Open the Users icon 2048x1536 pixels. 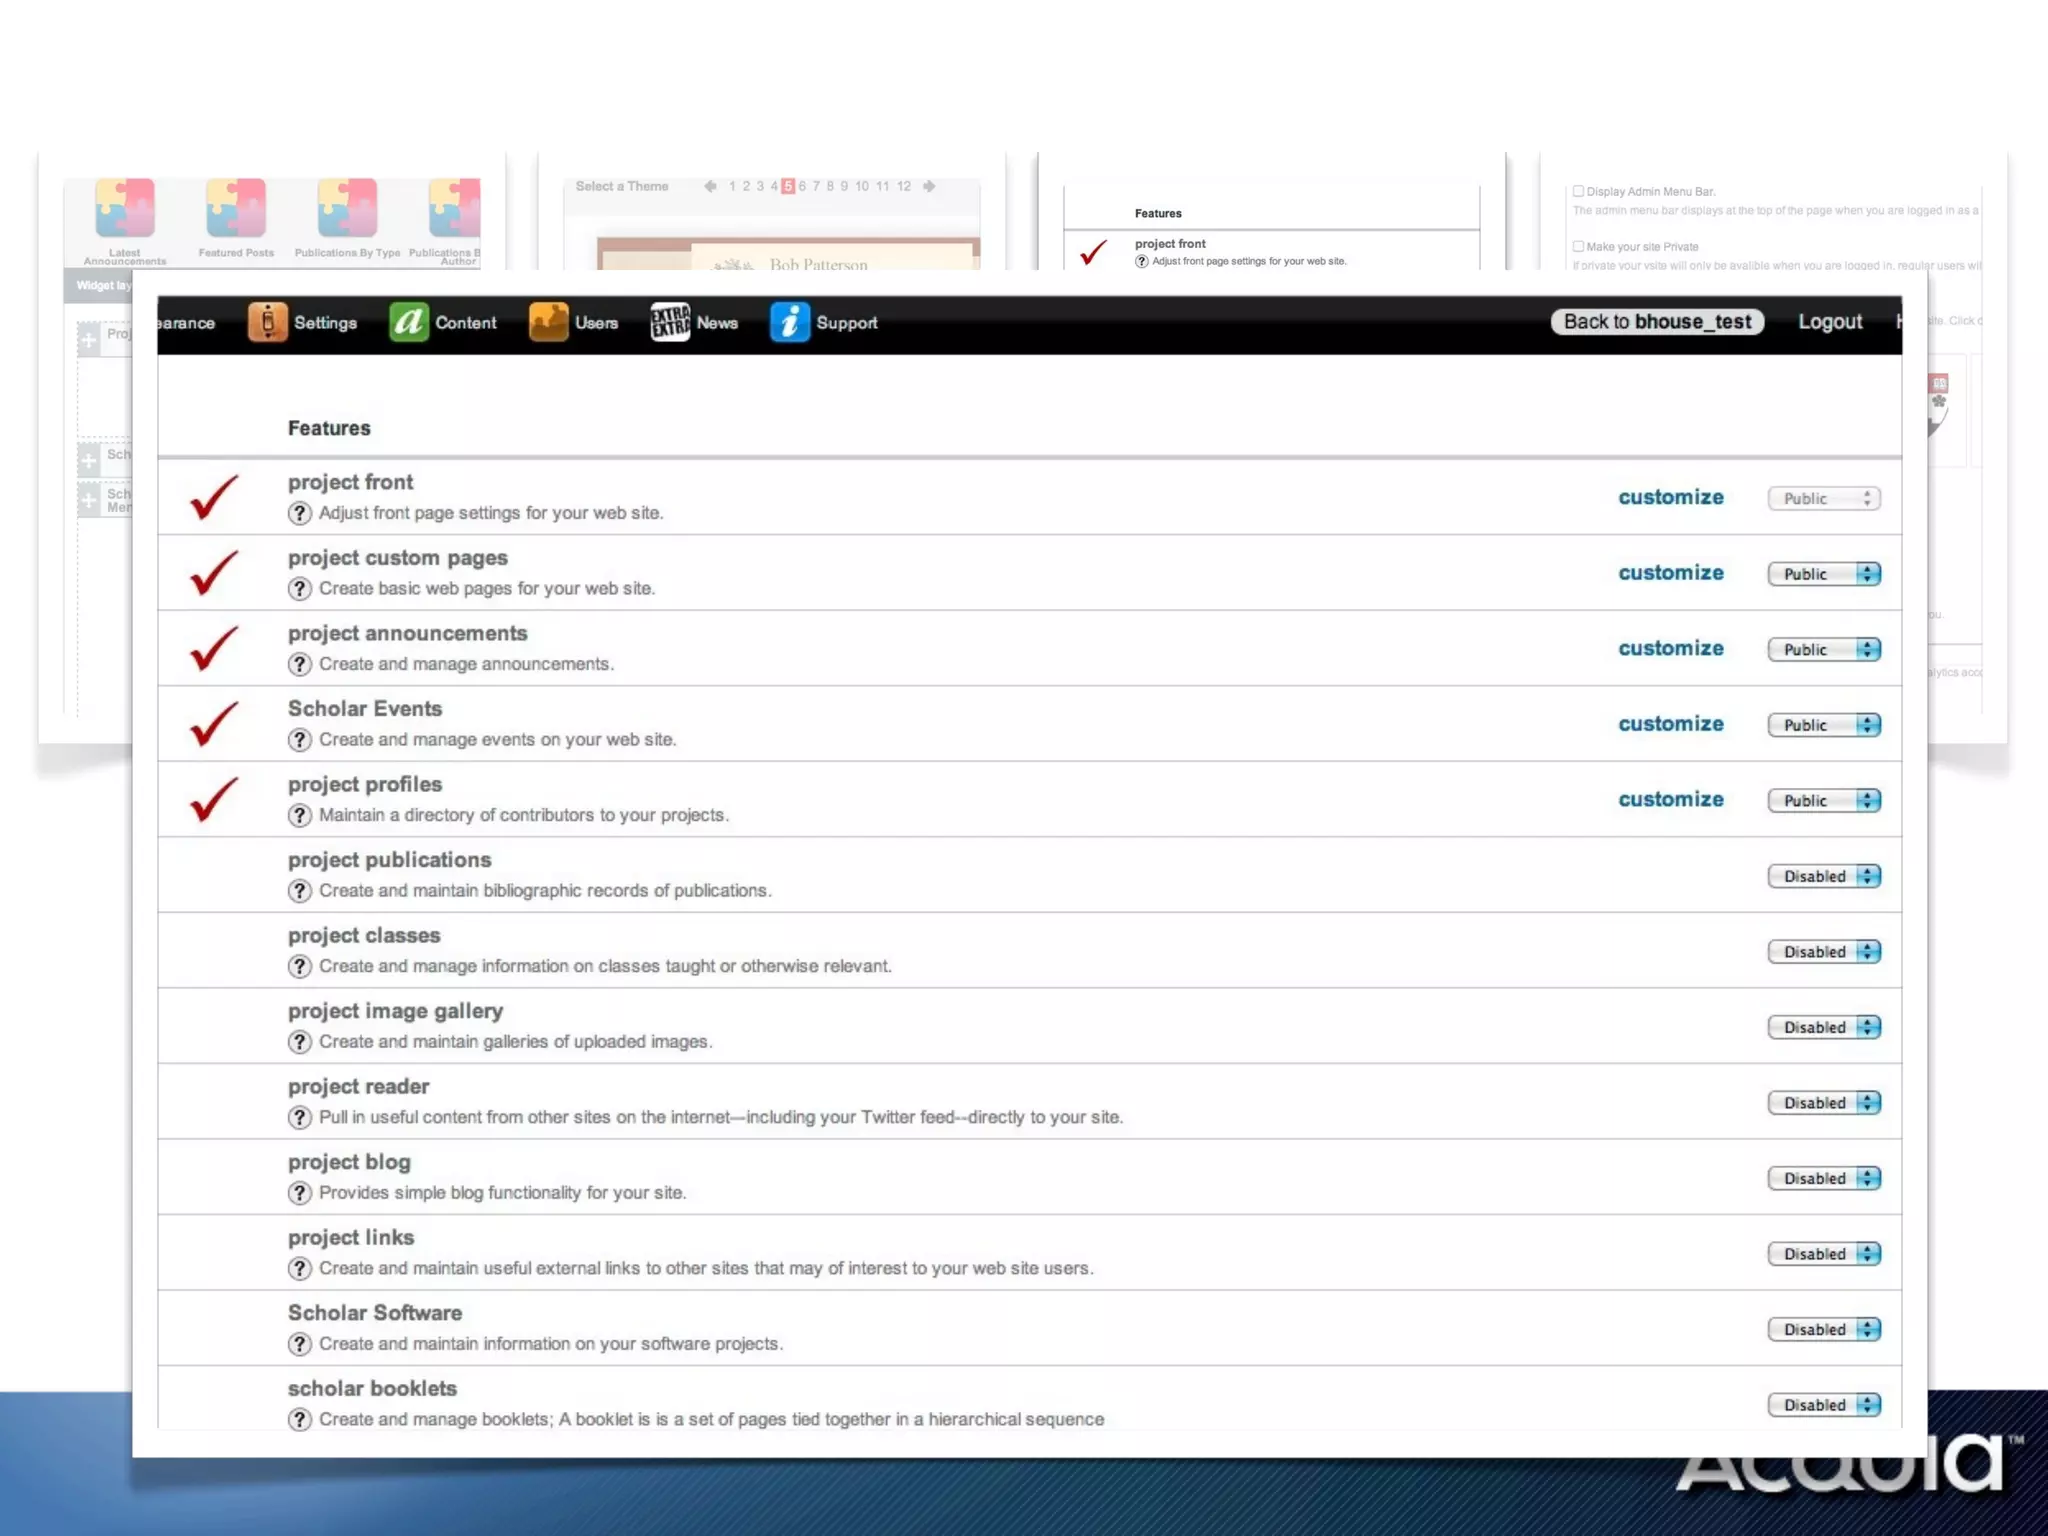pyautogui.click(x=548, y=322)
